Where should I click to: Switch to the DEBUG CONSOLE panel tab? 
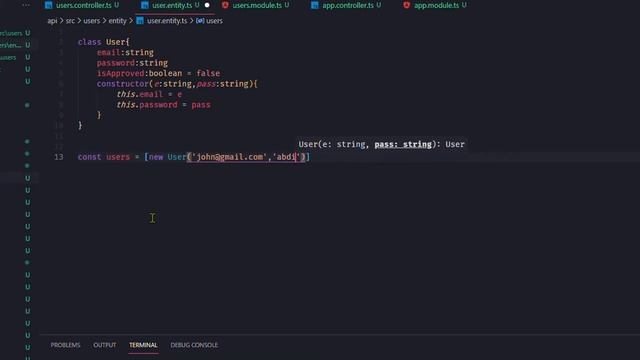point(194,345)
